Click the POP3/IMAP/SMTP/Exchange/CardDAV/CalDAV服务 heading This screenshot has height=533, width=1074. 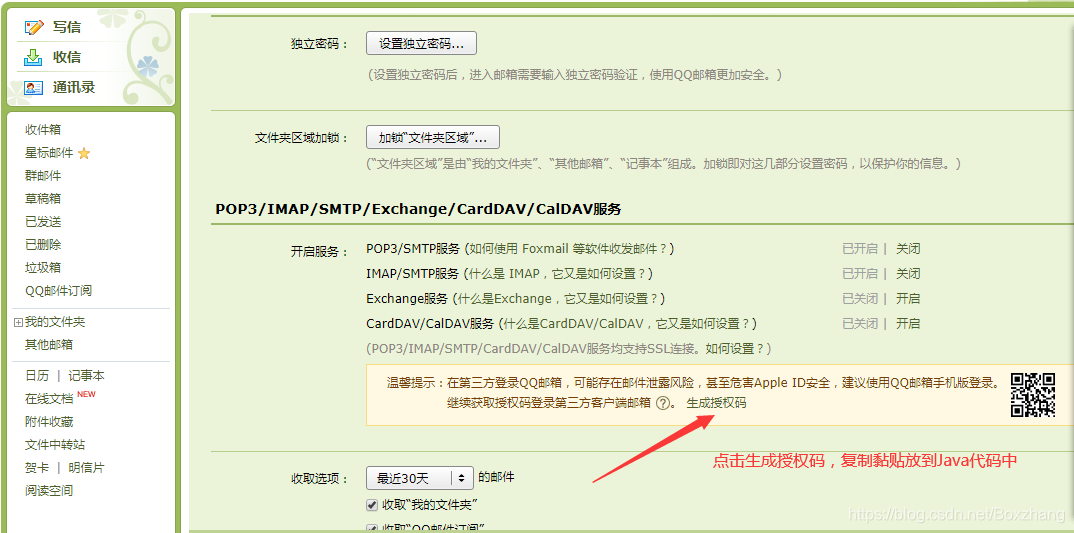click(419, 209)
